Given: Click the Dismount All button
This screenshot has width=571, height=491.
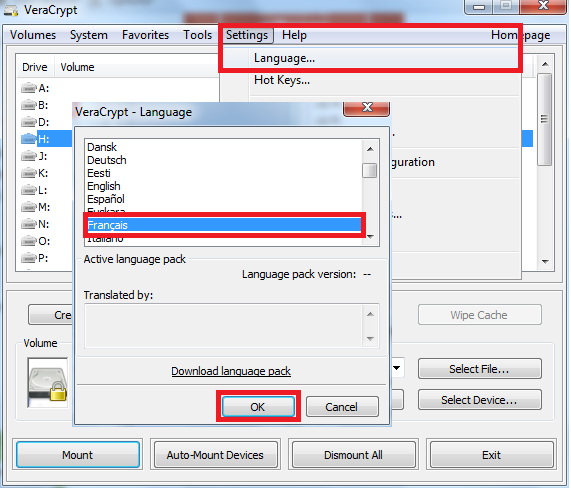Looking at the screenshot, I should pyautogui.click(x=353, y=455).
